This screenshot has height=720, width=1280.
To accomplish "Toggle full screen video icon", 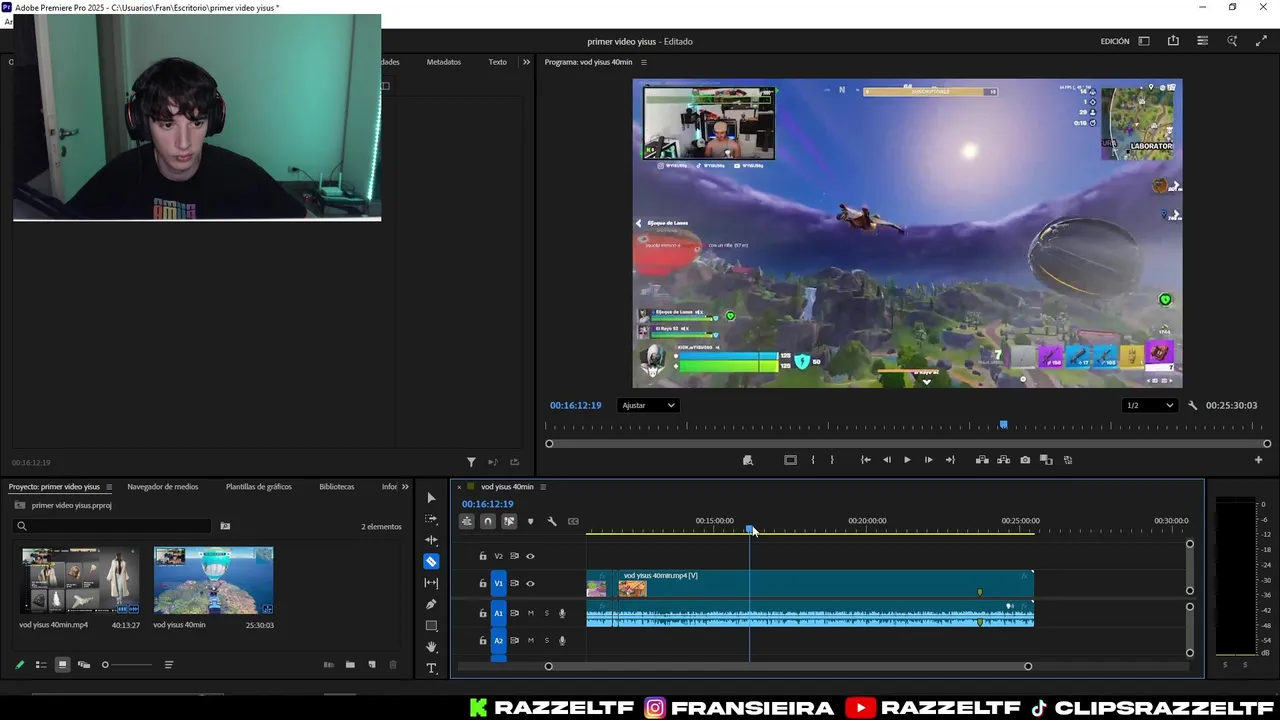I will click(x=1261, y=41).
